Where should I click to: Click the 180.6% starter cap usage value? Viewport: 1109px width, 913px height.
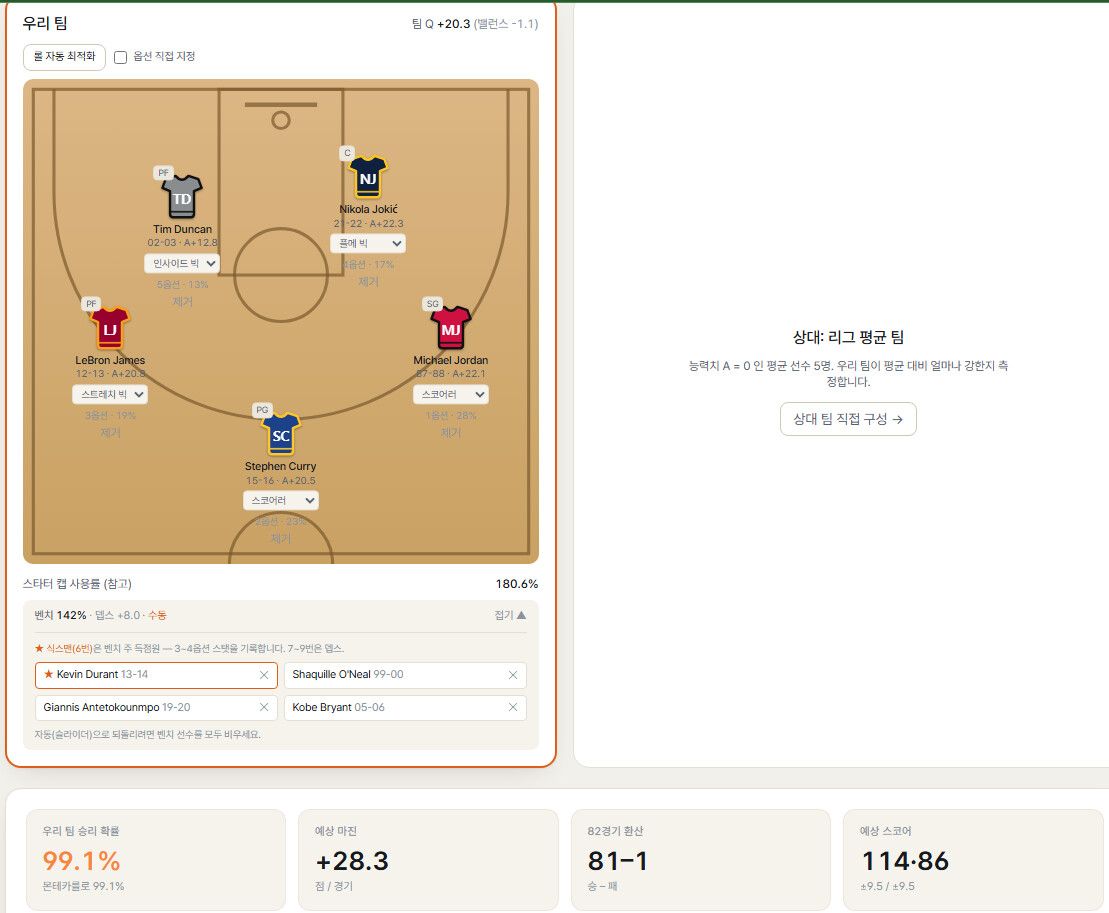pyautogui.click(x=516, y=584)
